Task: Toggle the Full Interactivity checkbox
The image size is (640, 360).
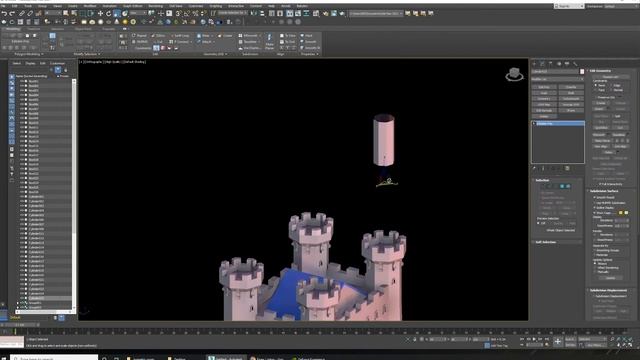Action: [600, 184]
